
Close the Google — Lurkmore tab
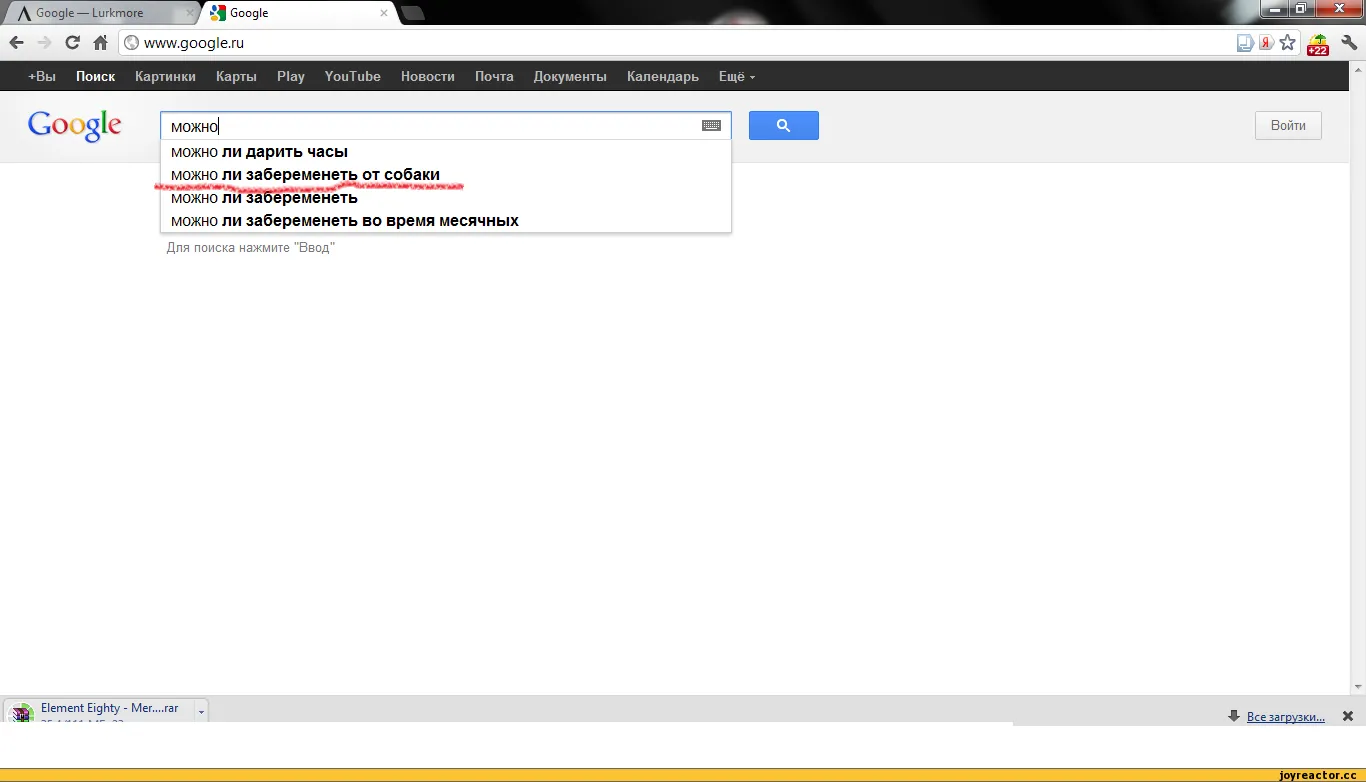[190, 13]
